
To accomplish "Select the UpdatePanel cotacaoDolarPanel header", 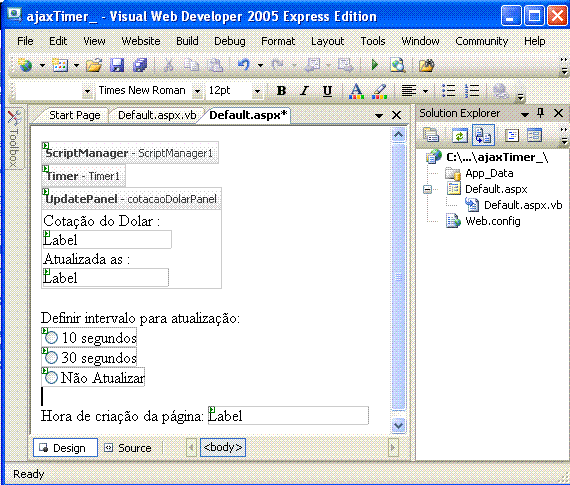I will click(x=131, y=199).
